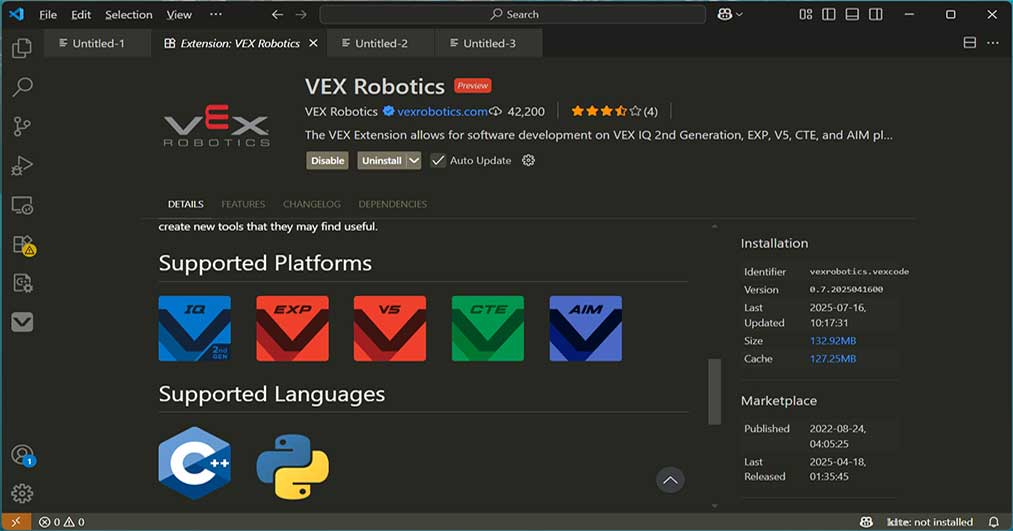Select the CHANGELOG tab
Viewport: 1013px width, 531px height.
pyautogui.click(x=311, y=204)
